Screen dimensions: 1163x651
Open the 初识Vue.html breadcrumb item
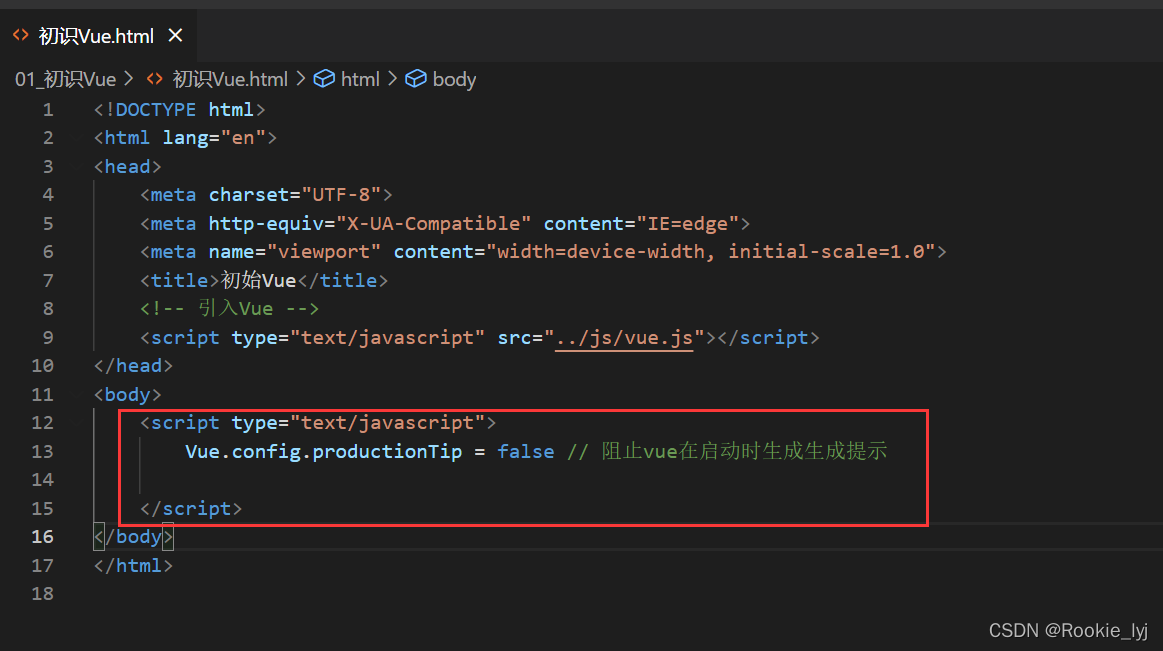(230, 79)
